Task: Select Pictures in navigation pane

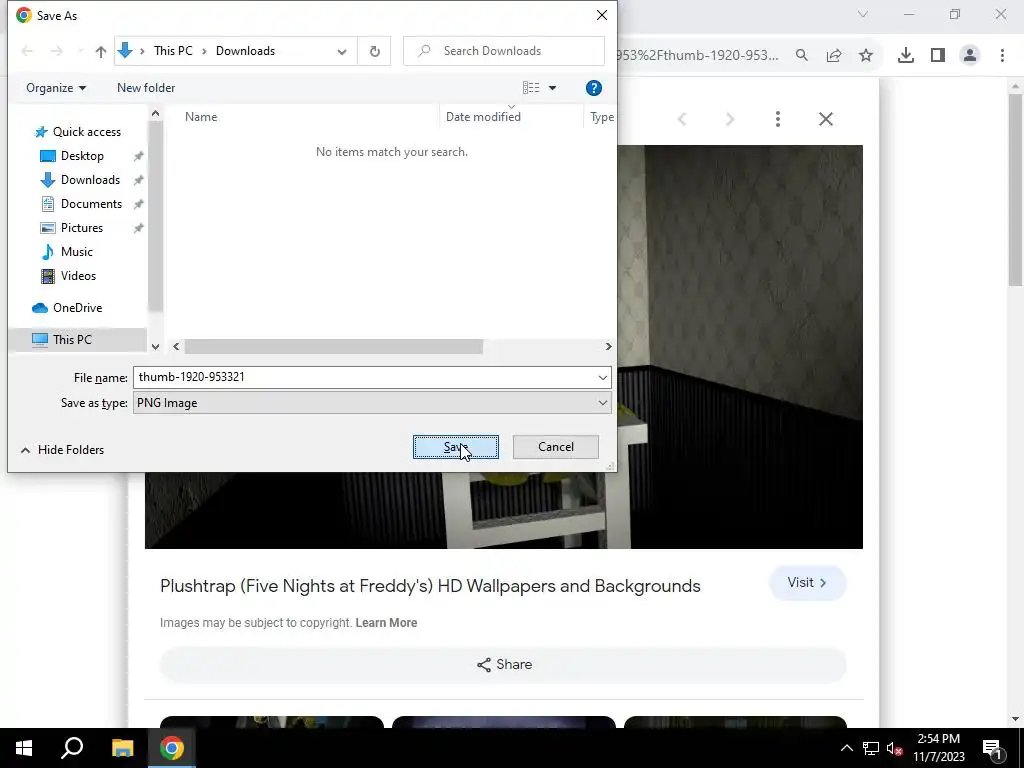Action: [x=82, y=228]
